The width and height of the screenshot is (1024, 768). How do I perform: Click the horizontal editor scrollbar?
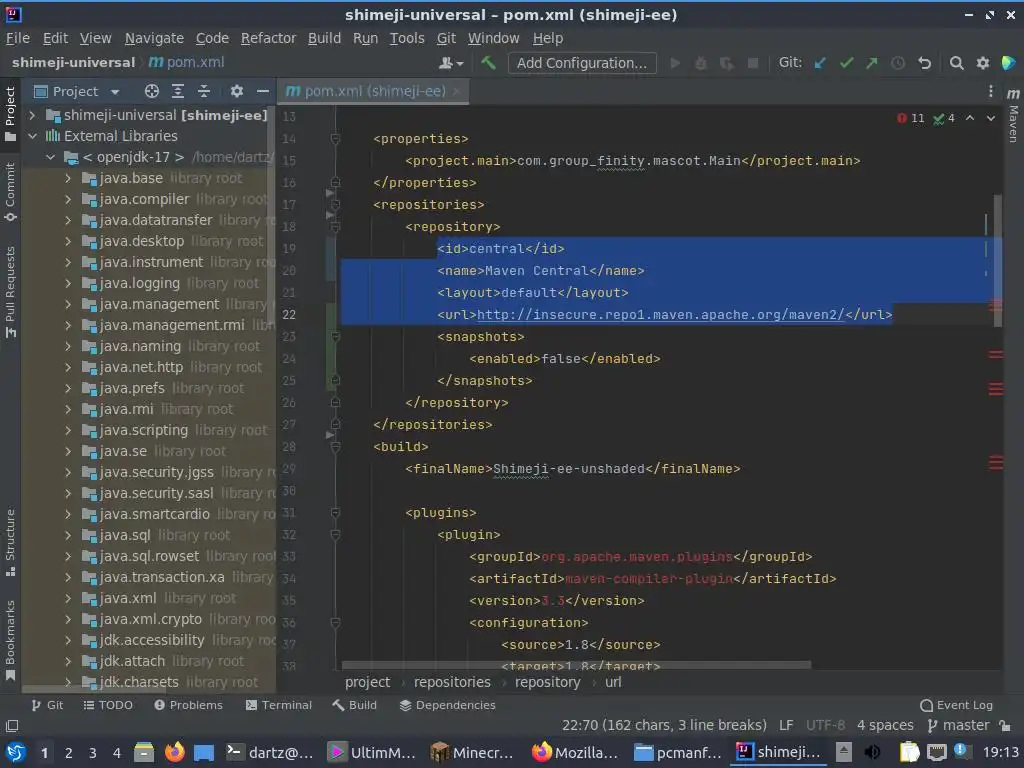pyautogui.click(x=576, y=665)
